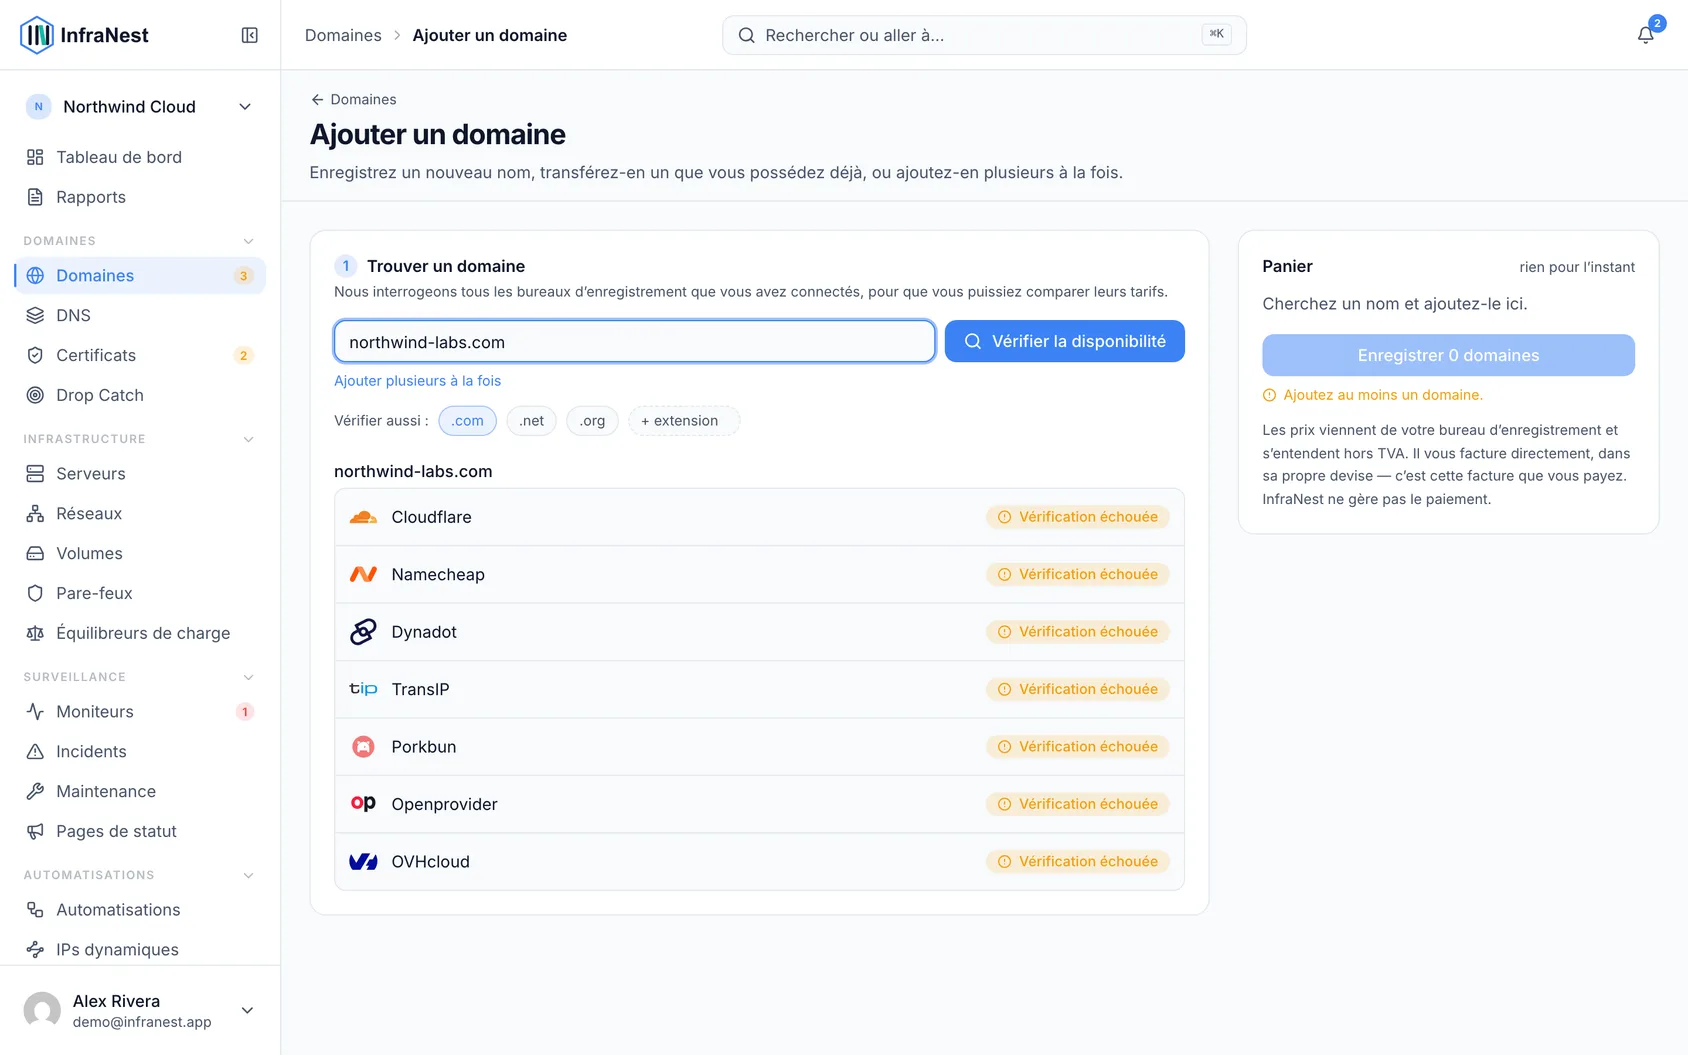Open the Rapports sidebar item
The height and width of the screenshot is (1055, 1688).
pyautogui.click(x=140, y=197)
